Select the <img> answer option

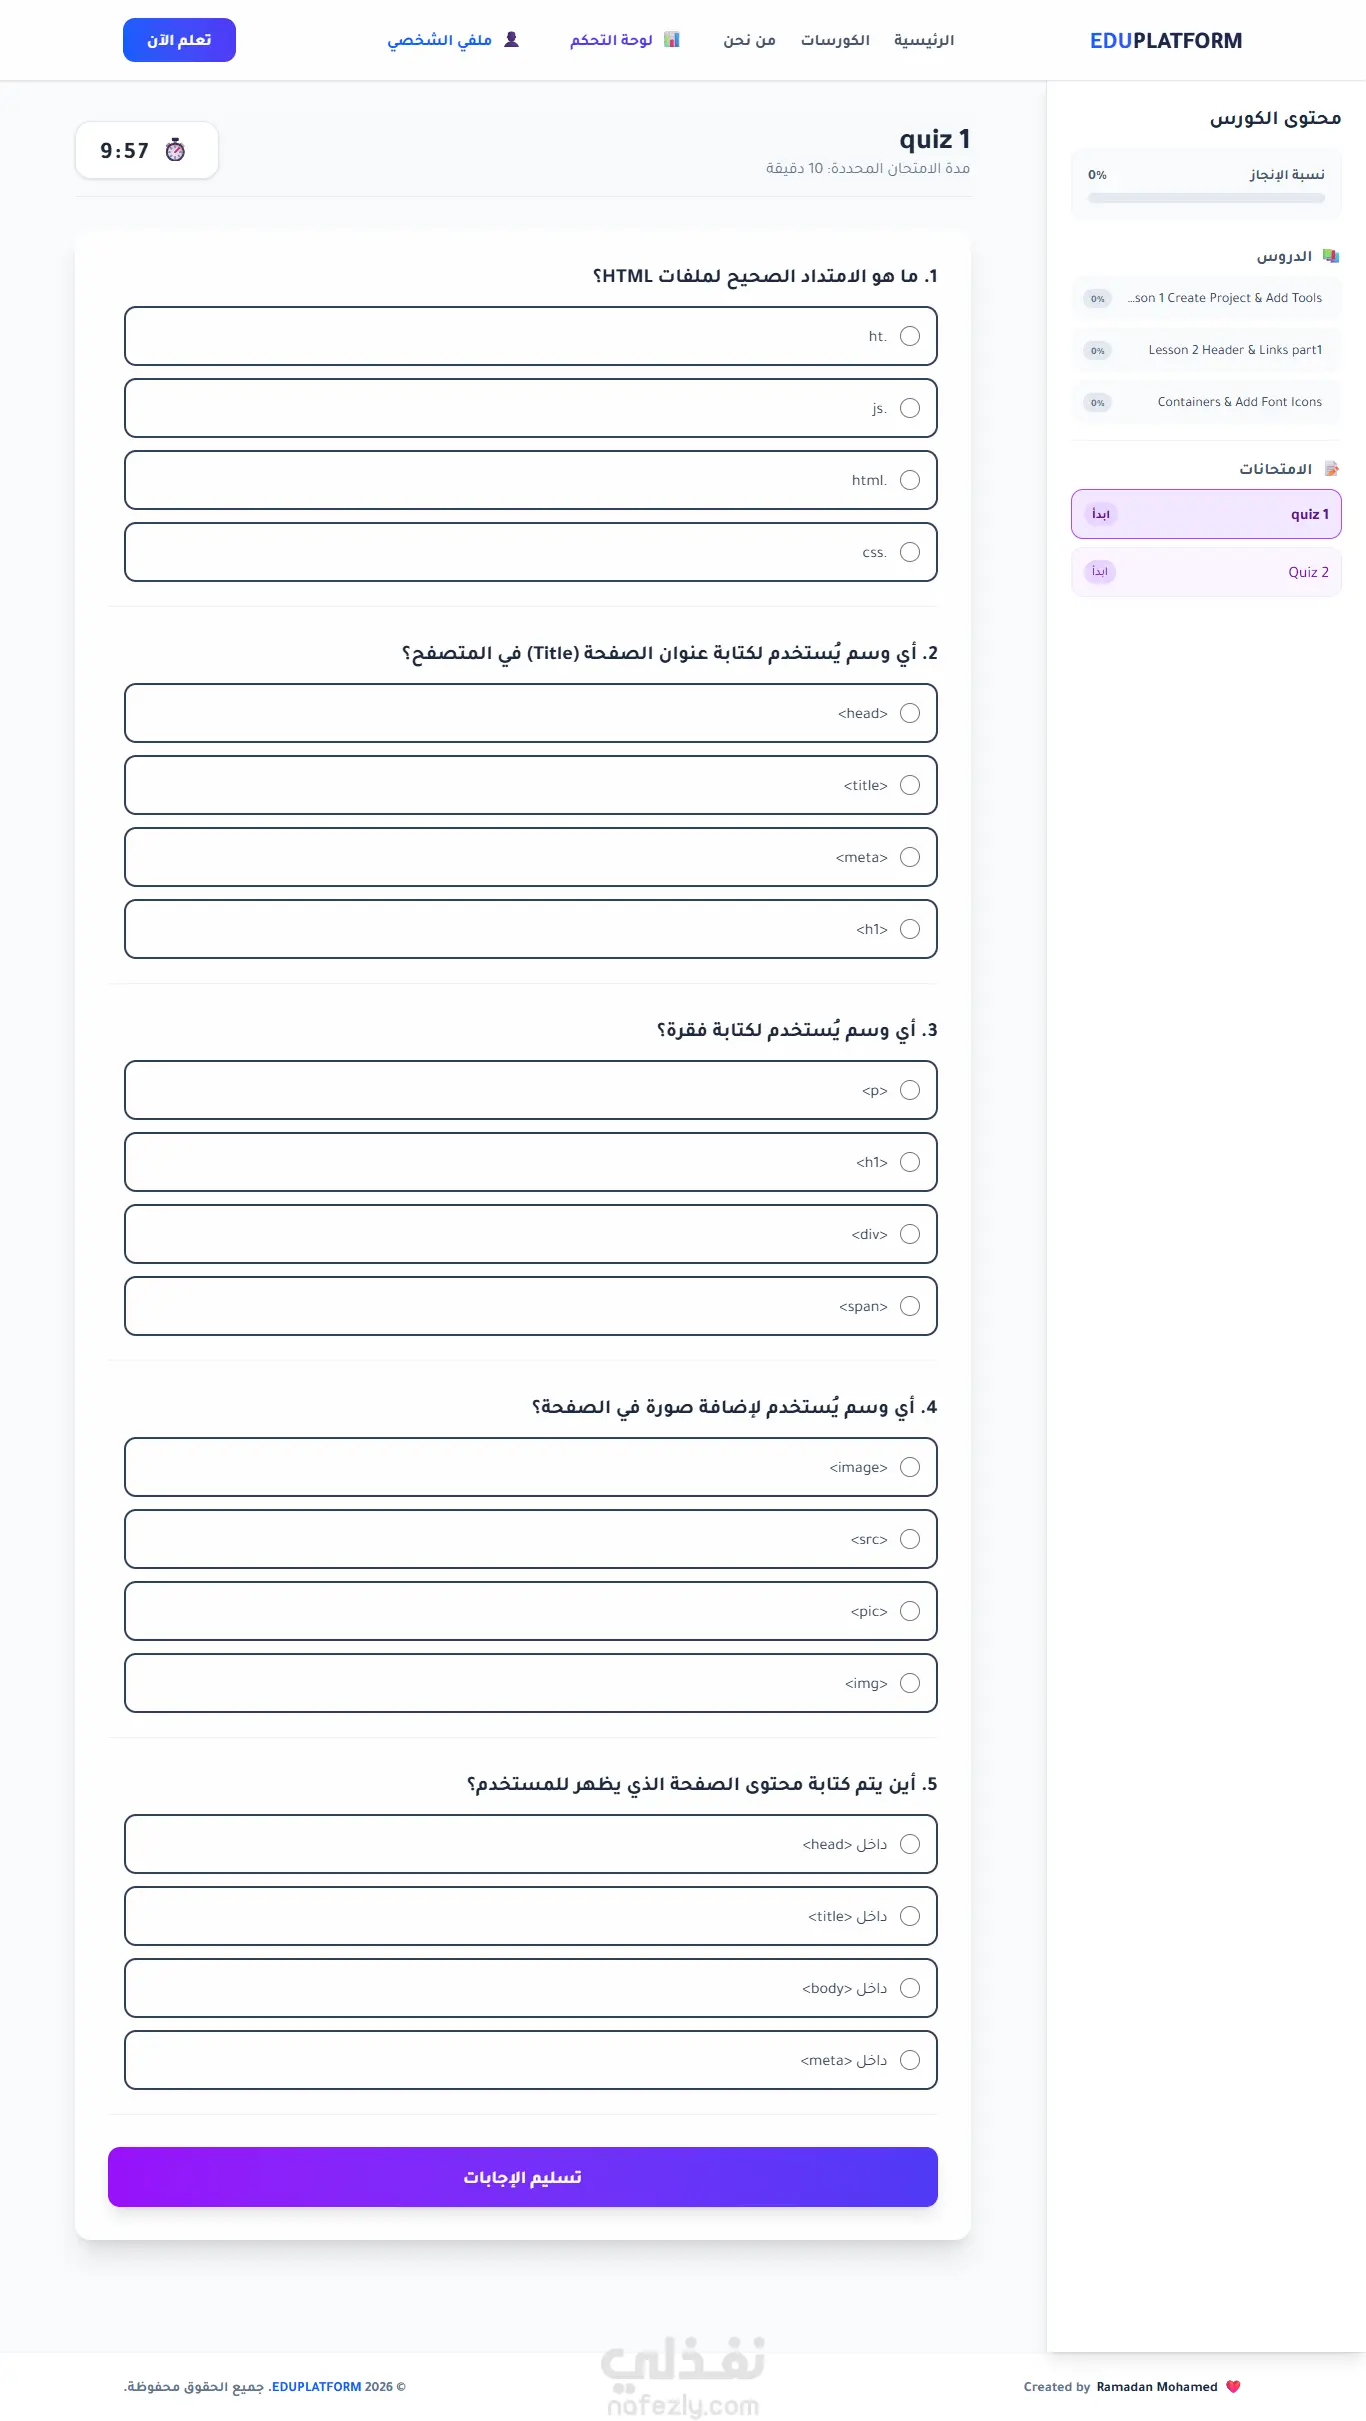click(531, 1683)
